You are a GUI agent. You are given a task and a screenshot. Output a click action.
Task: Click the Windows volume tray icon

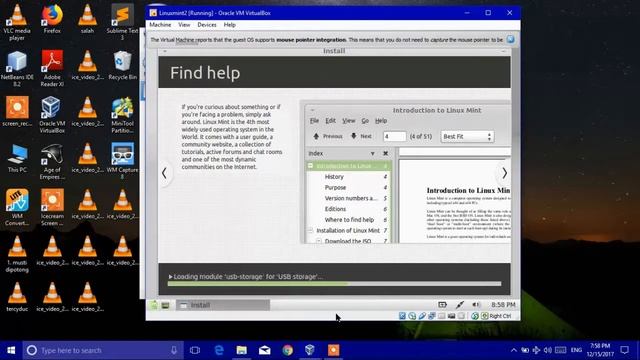pos(548,350)
